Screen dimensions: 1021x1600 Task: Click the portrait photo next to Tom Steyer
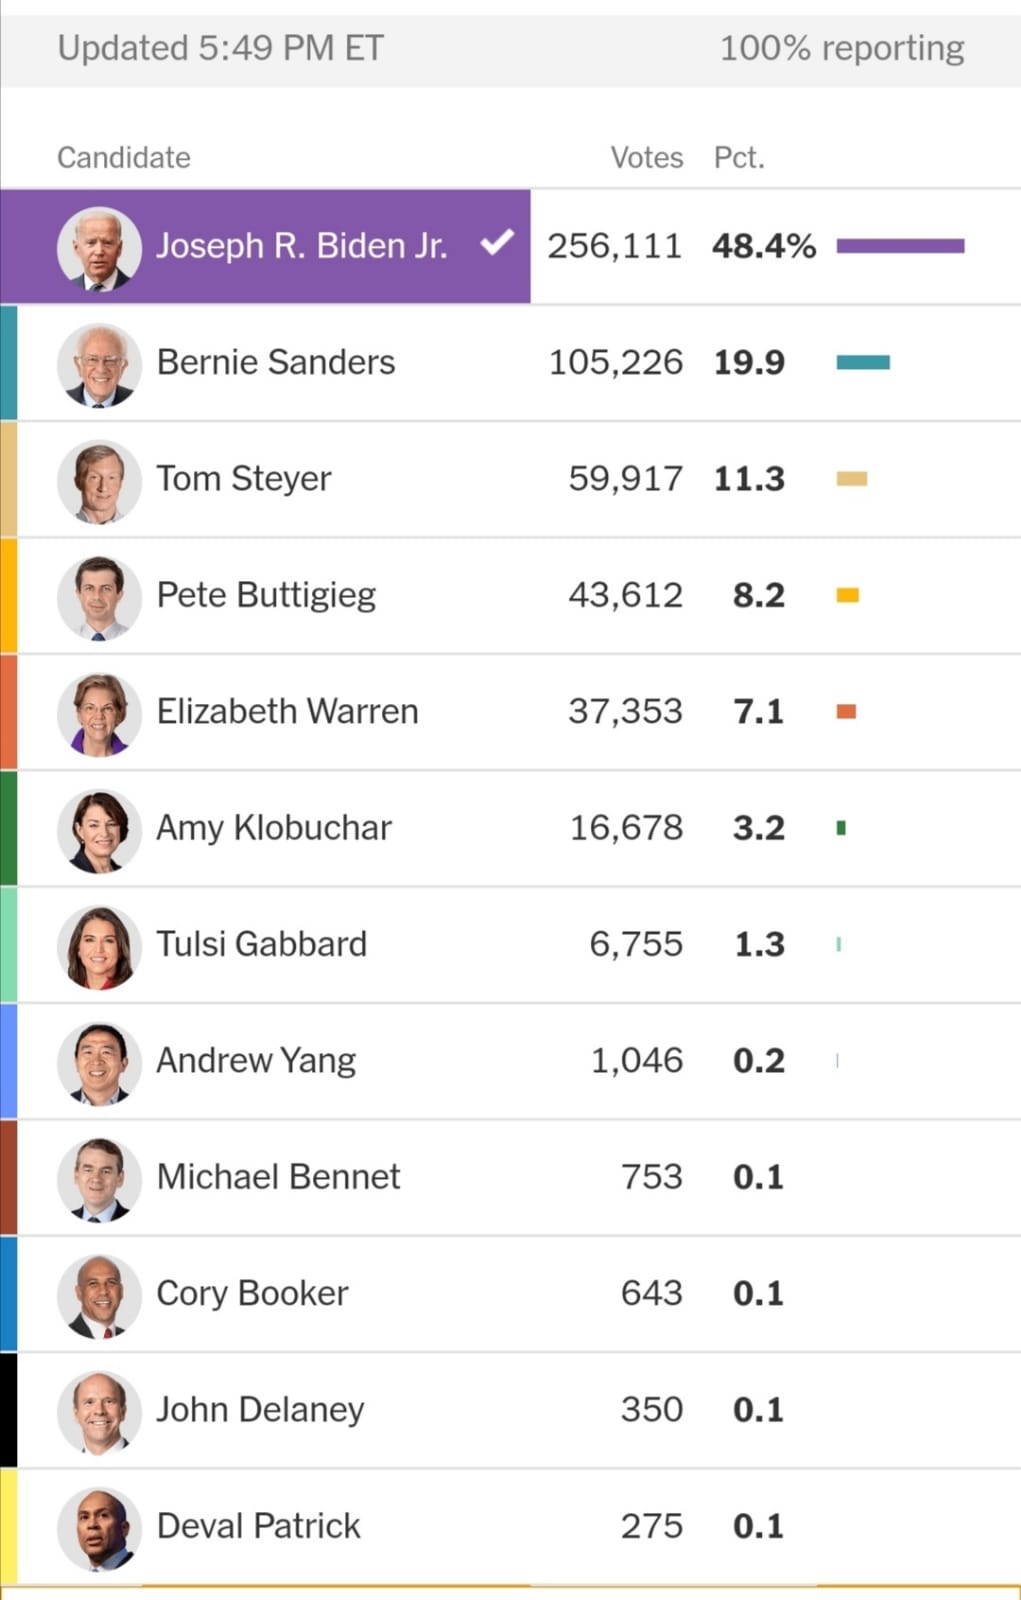tap(98, 481)
